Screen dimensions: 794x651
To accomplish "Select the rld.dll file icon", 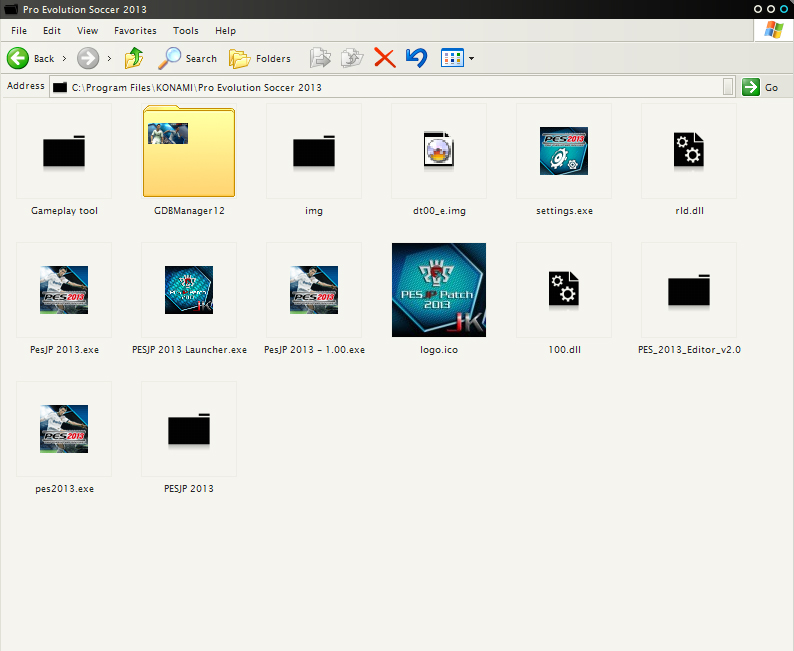I will click(x=689, y=150).
